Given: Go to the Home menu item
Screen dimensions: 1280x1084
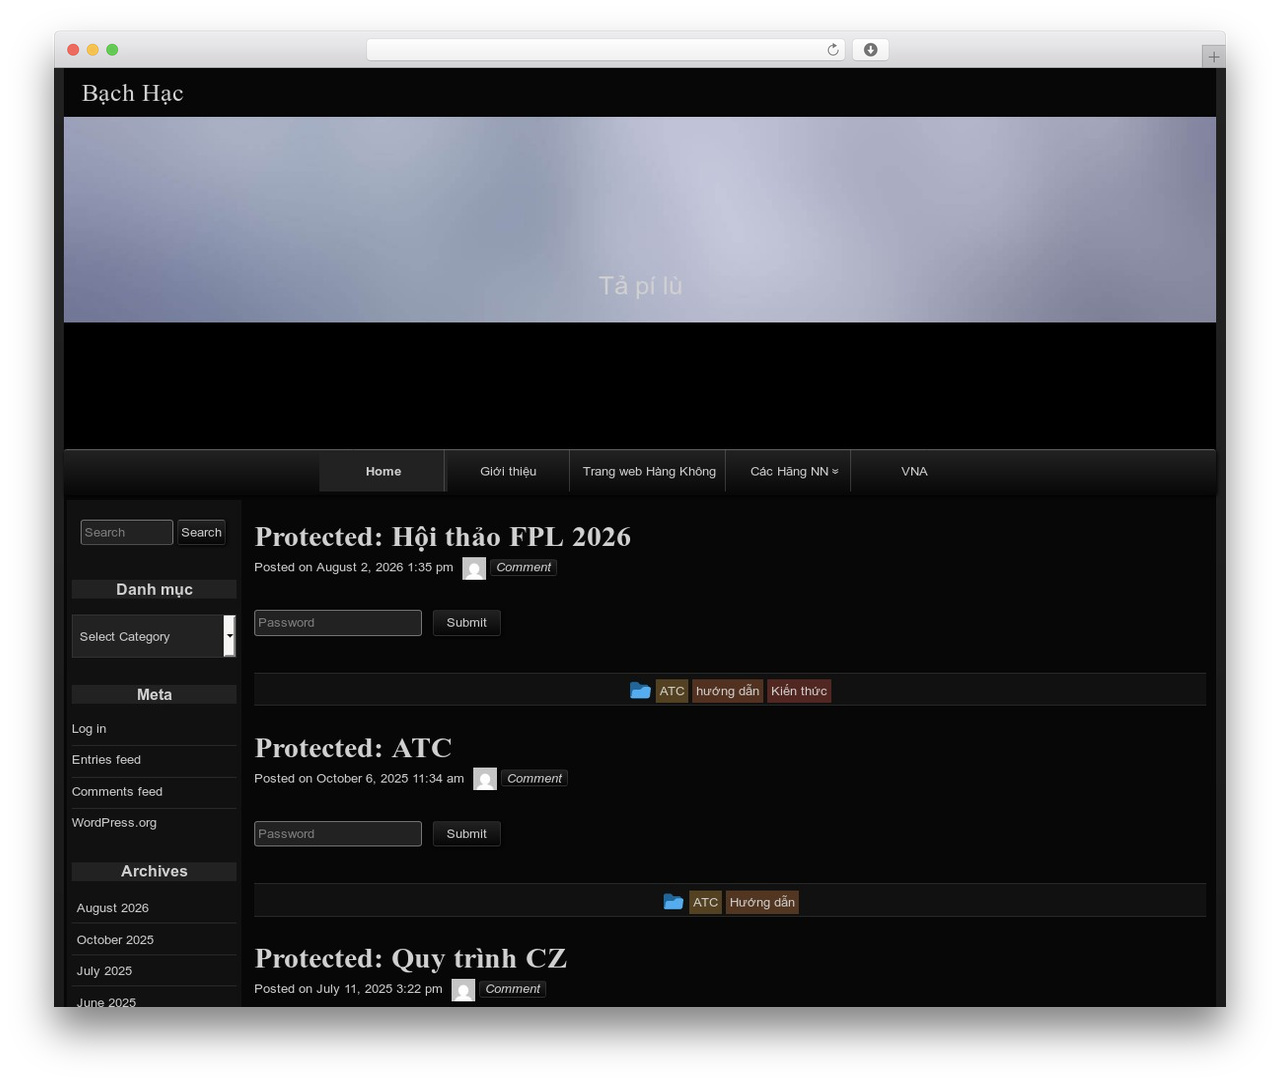Looking at the screenshot, I should (383, 471).
